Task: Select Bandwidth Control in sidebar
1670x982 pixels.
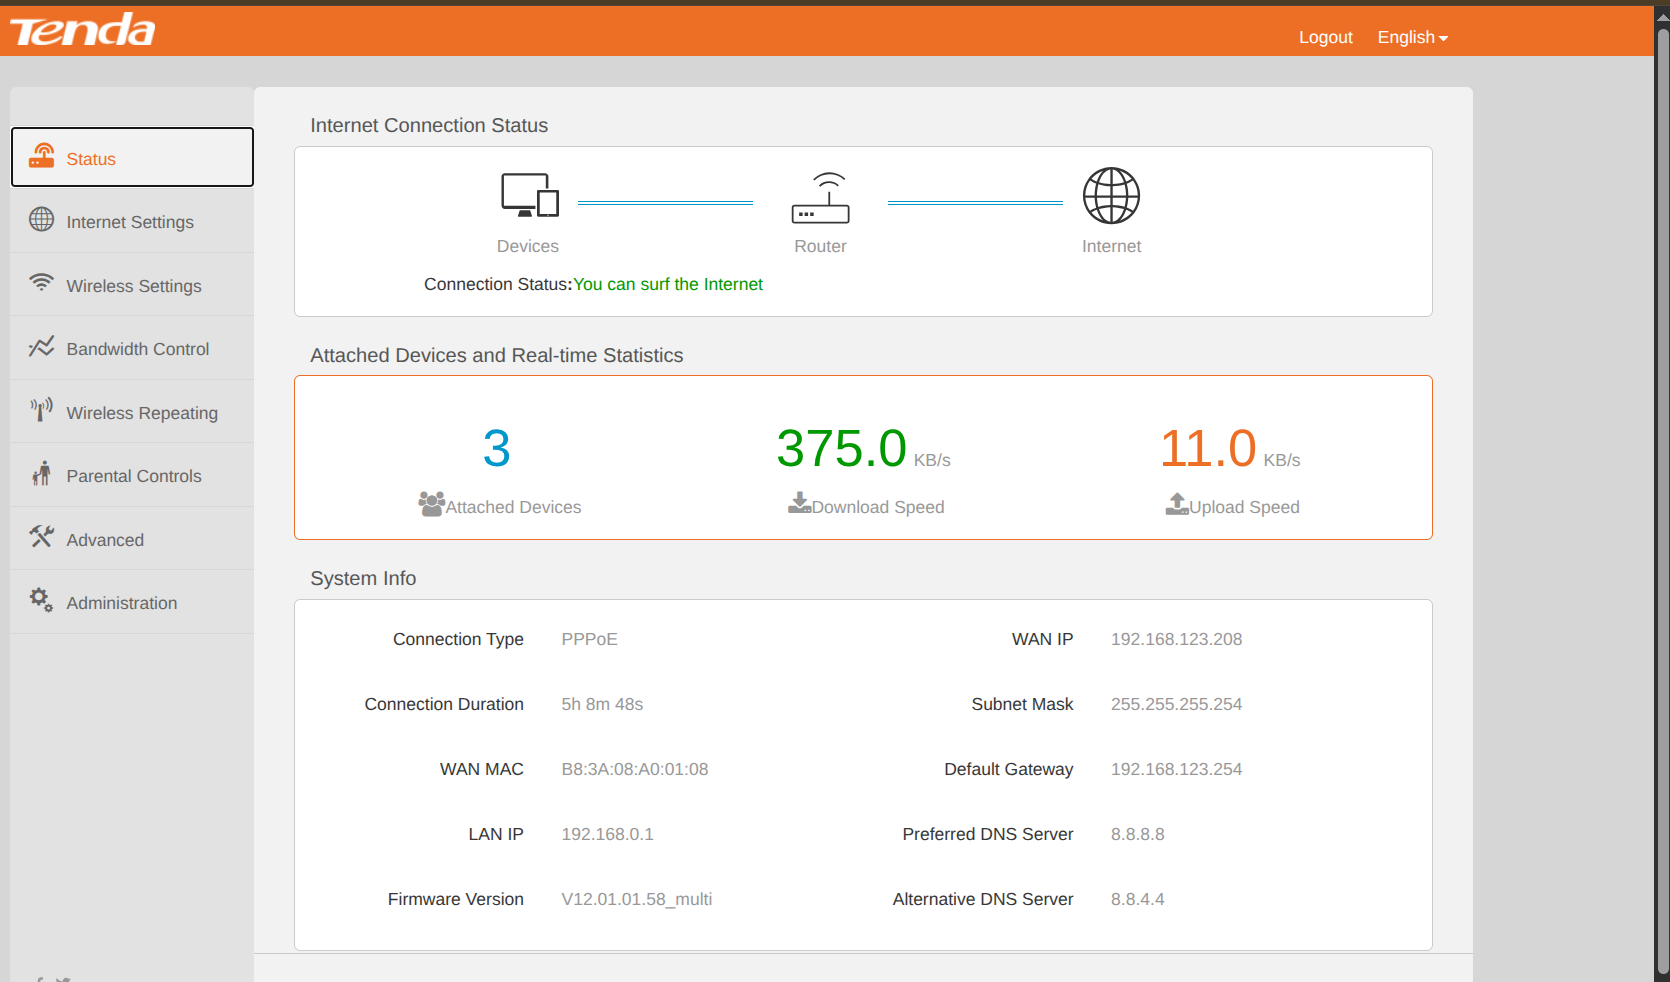Action: (132, 348)
